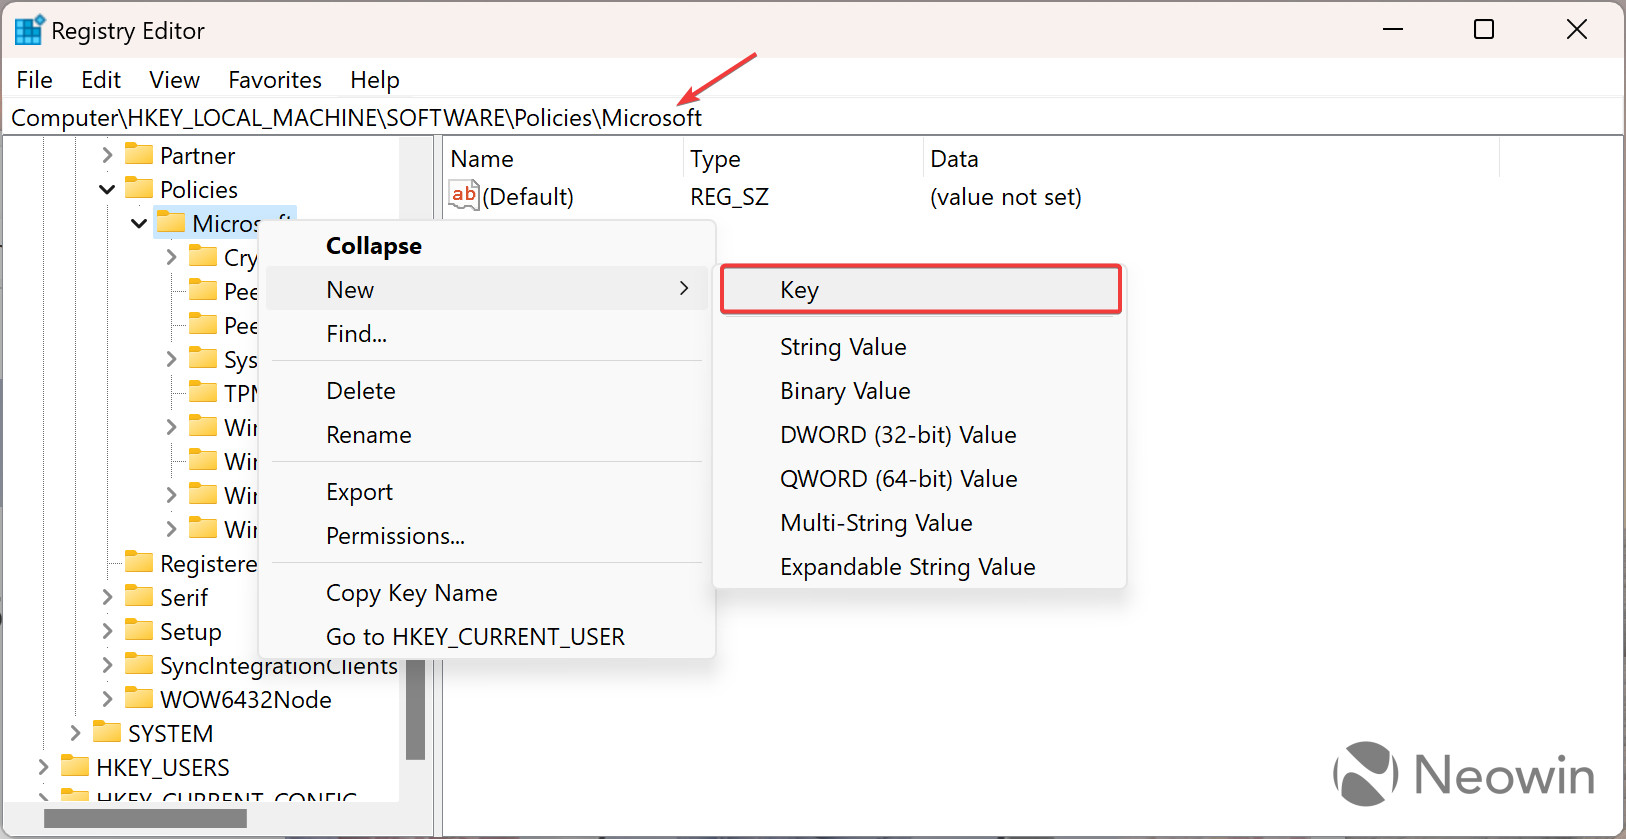The image size is (1626, 839).
Task: Click Find... in the context menu
Action: point(487,334)
